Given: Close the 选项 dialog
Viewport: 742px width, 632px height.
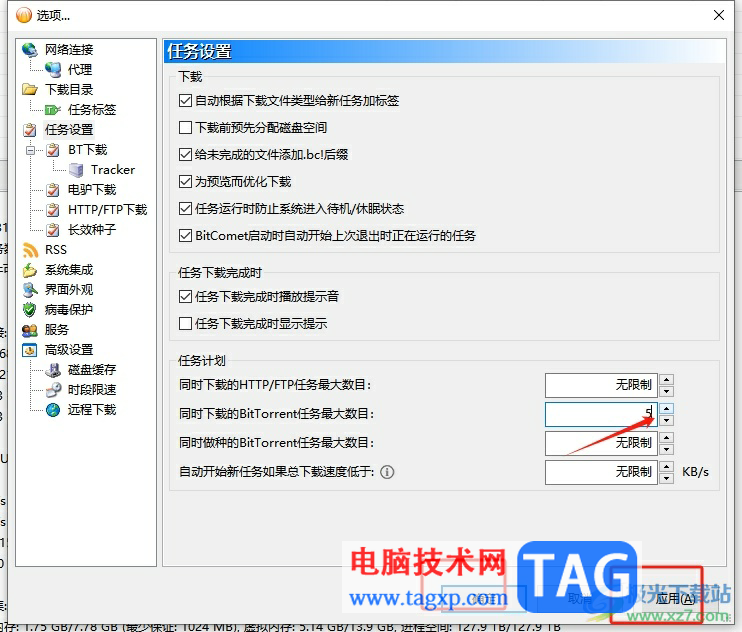Looking at the screenshot, I should click(719, 15).
